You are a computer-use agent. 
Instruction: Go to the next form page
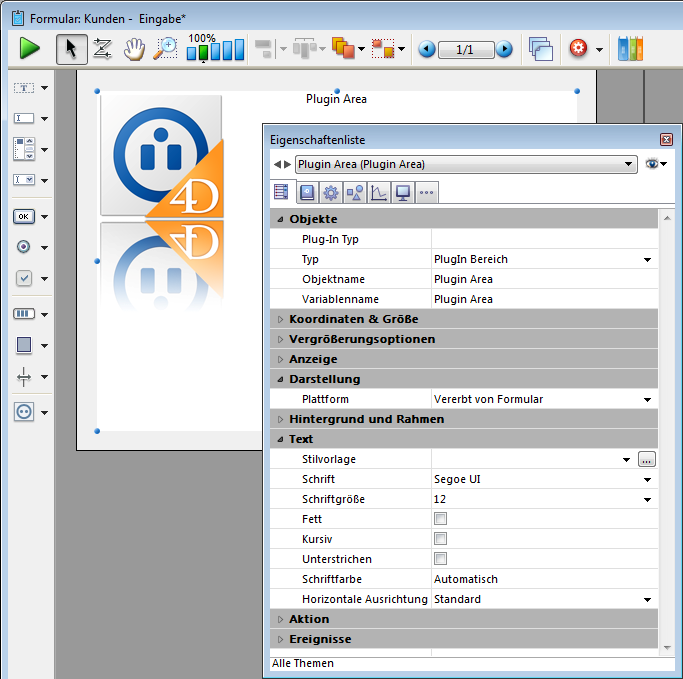tap(504, 49)
